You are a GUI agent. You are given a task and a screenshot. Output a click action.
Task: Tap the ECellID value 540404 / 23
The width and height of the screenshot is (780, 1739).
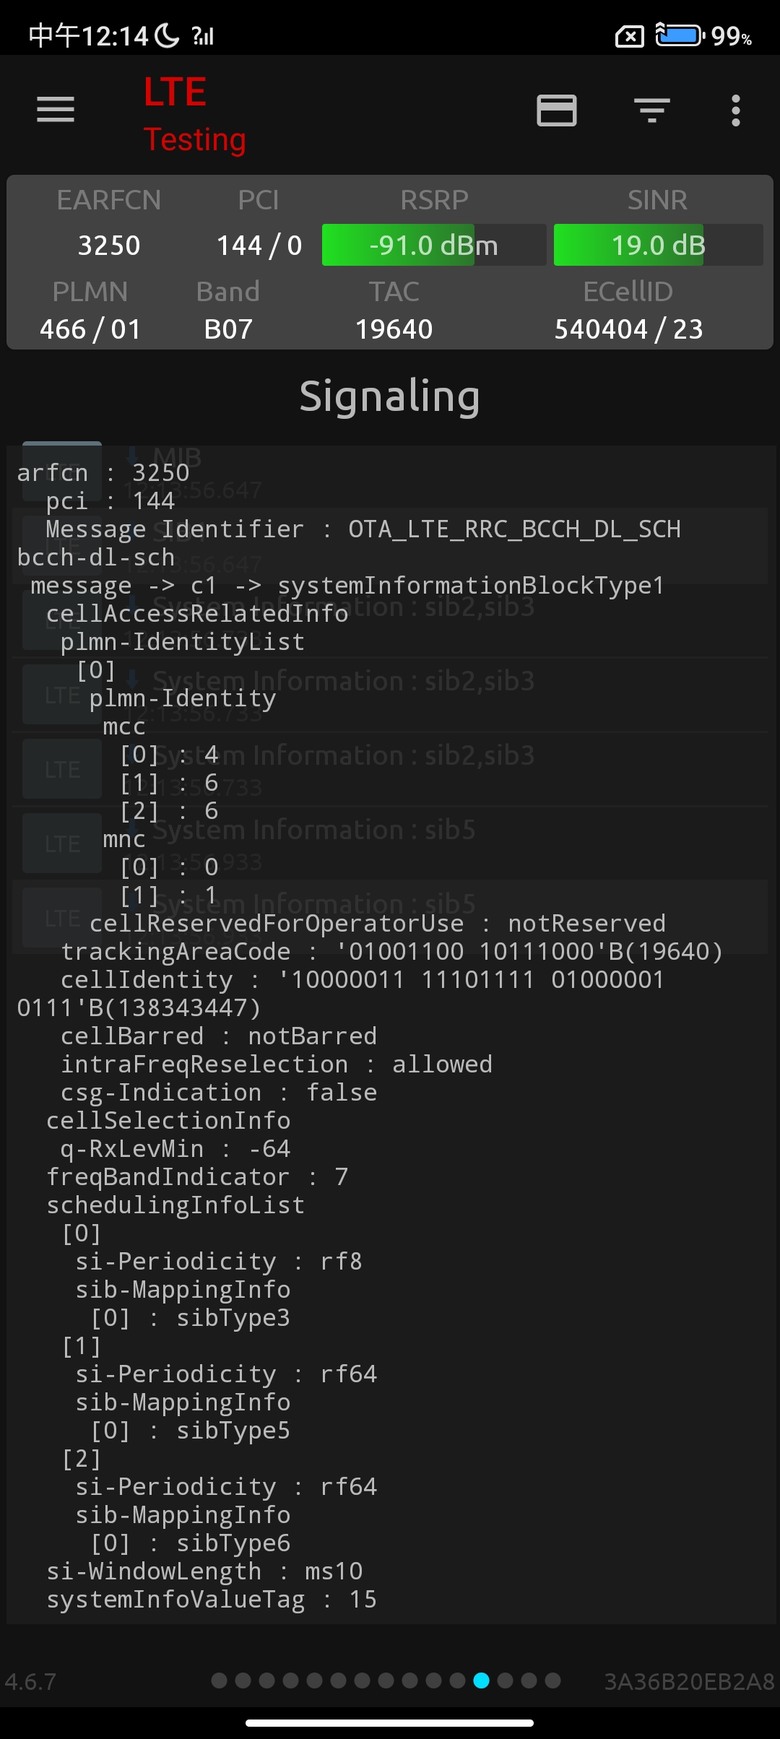[629, 329]
